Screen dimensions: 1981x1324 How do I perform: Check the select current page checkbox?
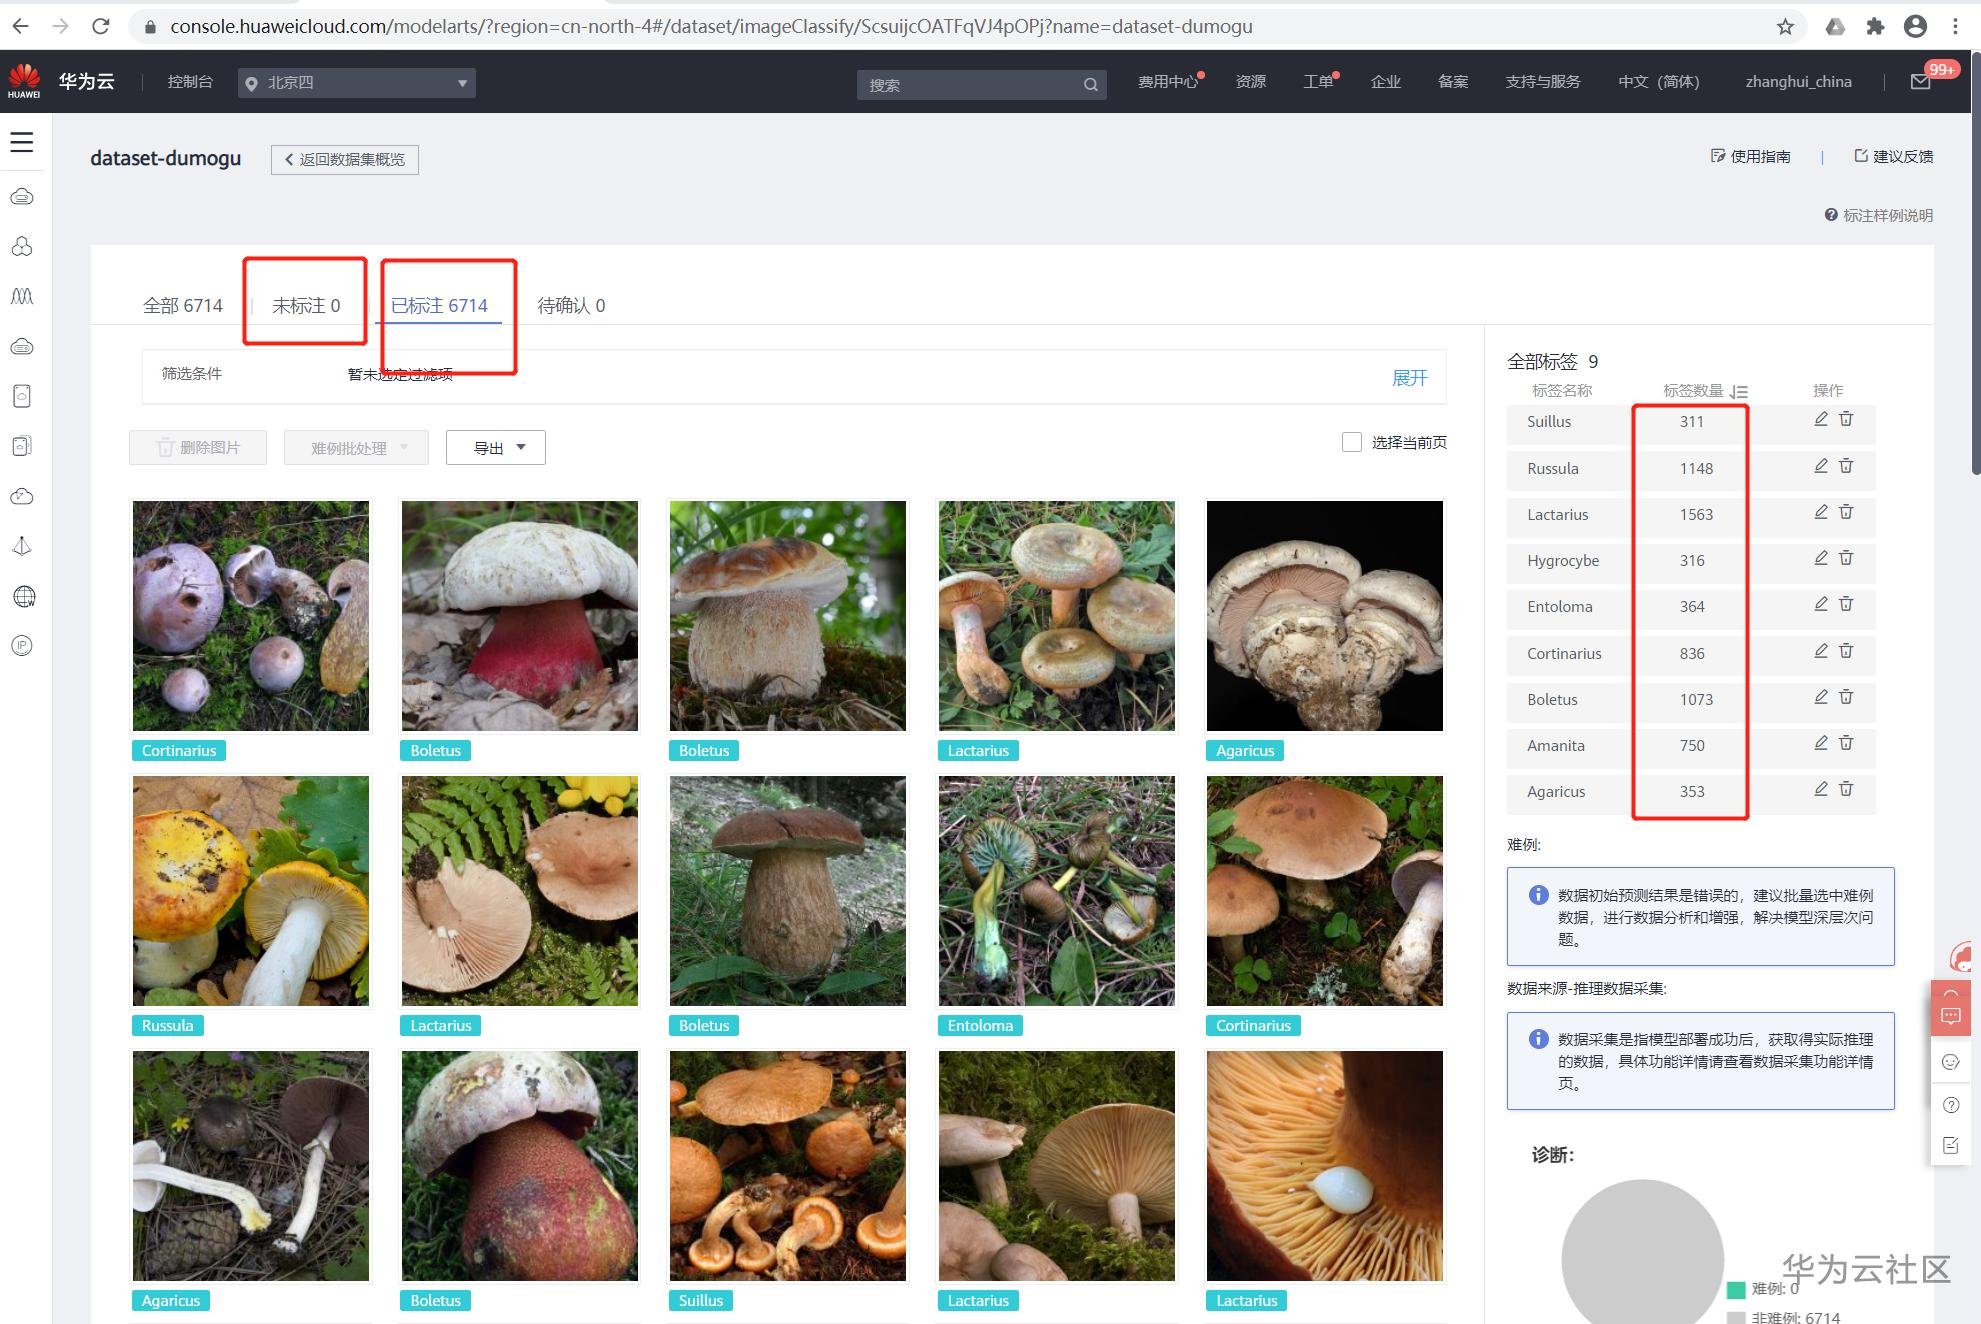1352,442
